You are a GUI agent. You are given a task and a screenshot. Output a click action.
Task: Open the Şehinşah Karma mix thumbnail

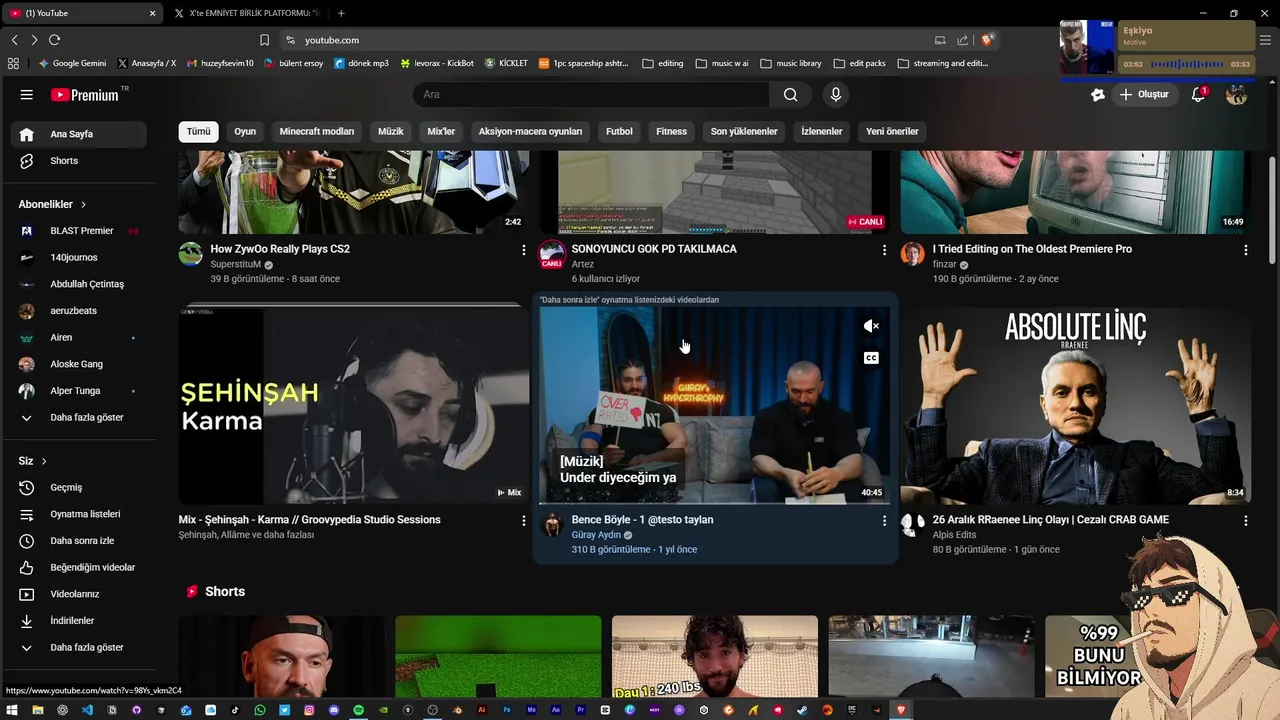click(x=354, y=405)
